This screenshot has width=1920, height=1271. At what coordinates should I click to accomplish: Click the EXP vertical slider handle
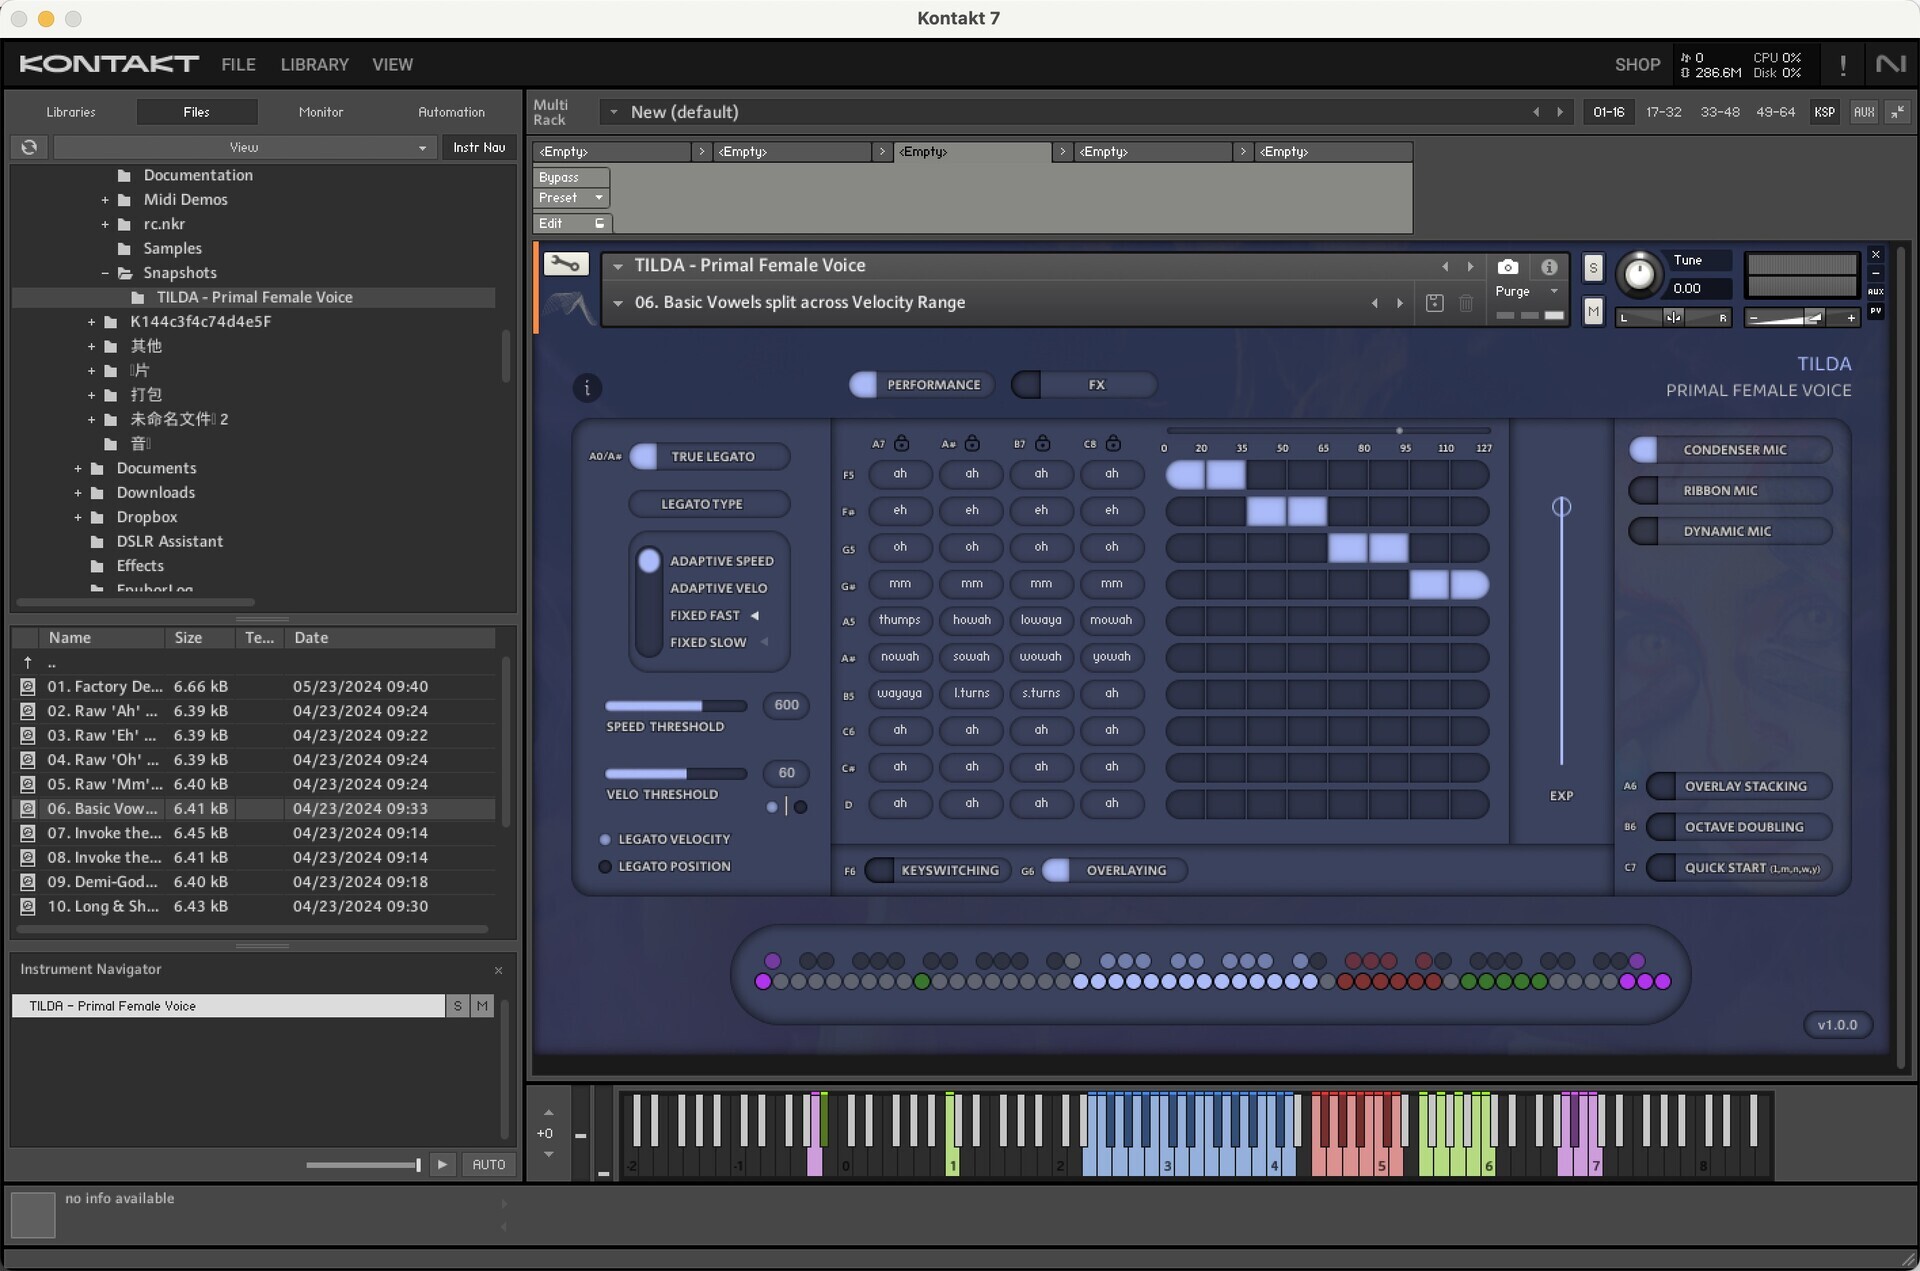tap(1561, 508)
